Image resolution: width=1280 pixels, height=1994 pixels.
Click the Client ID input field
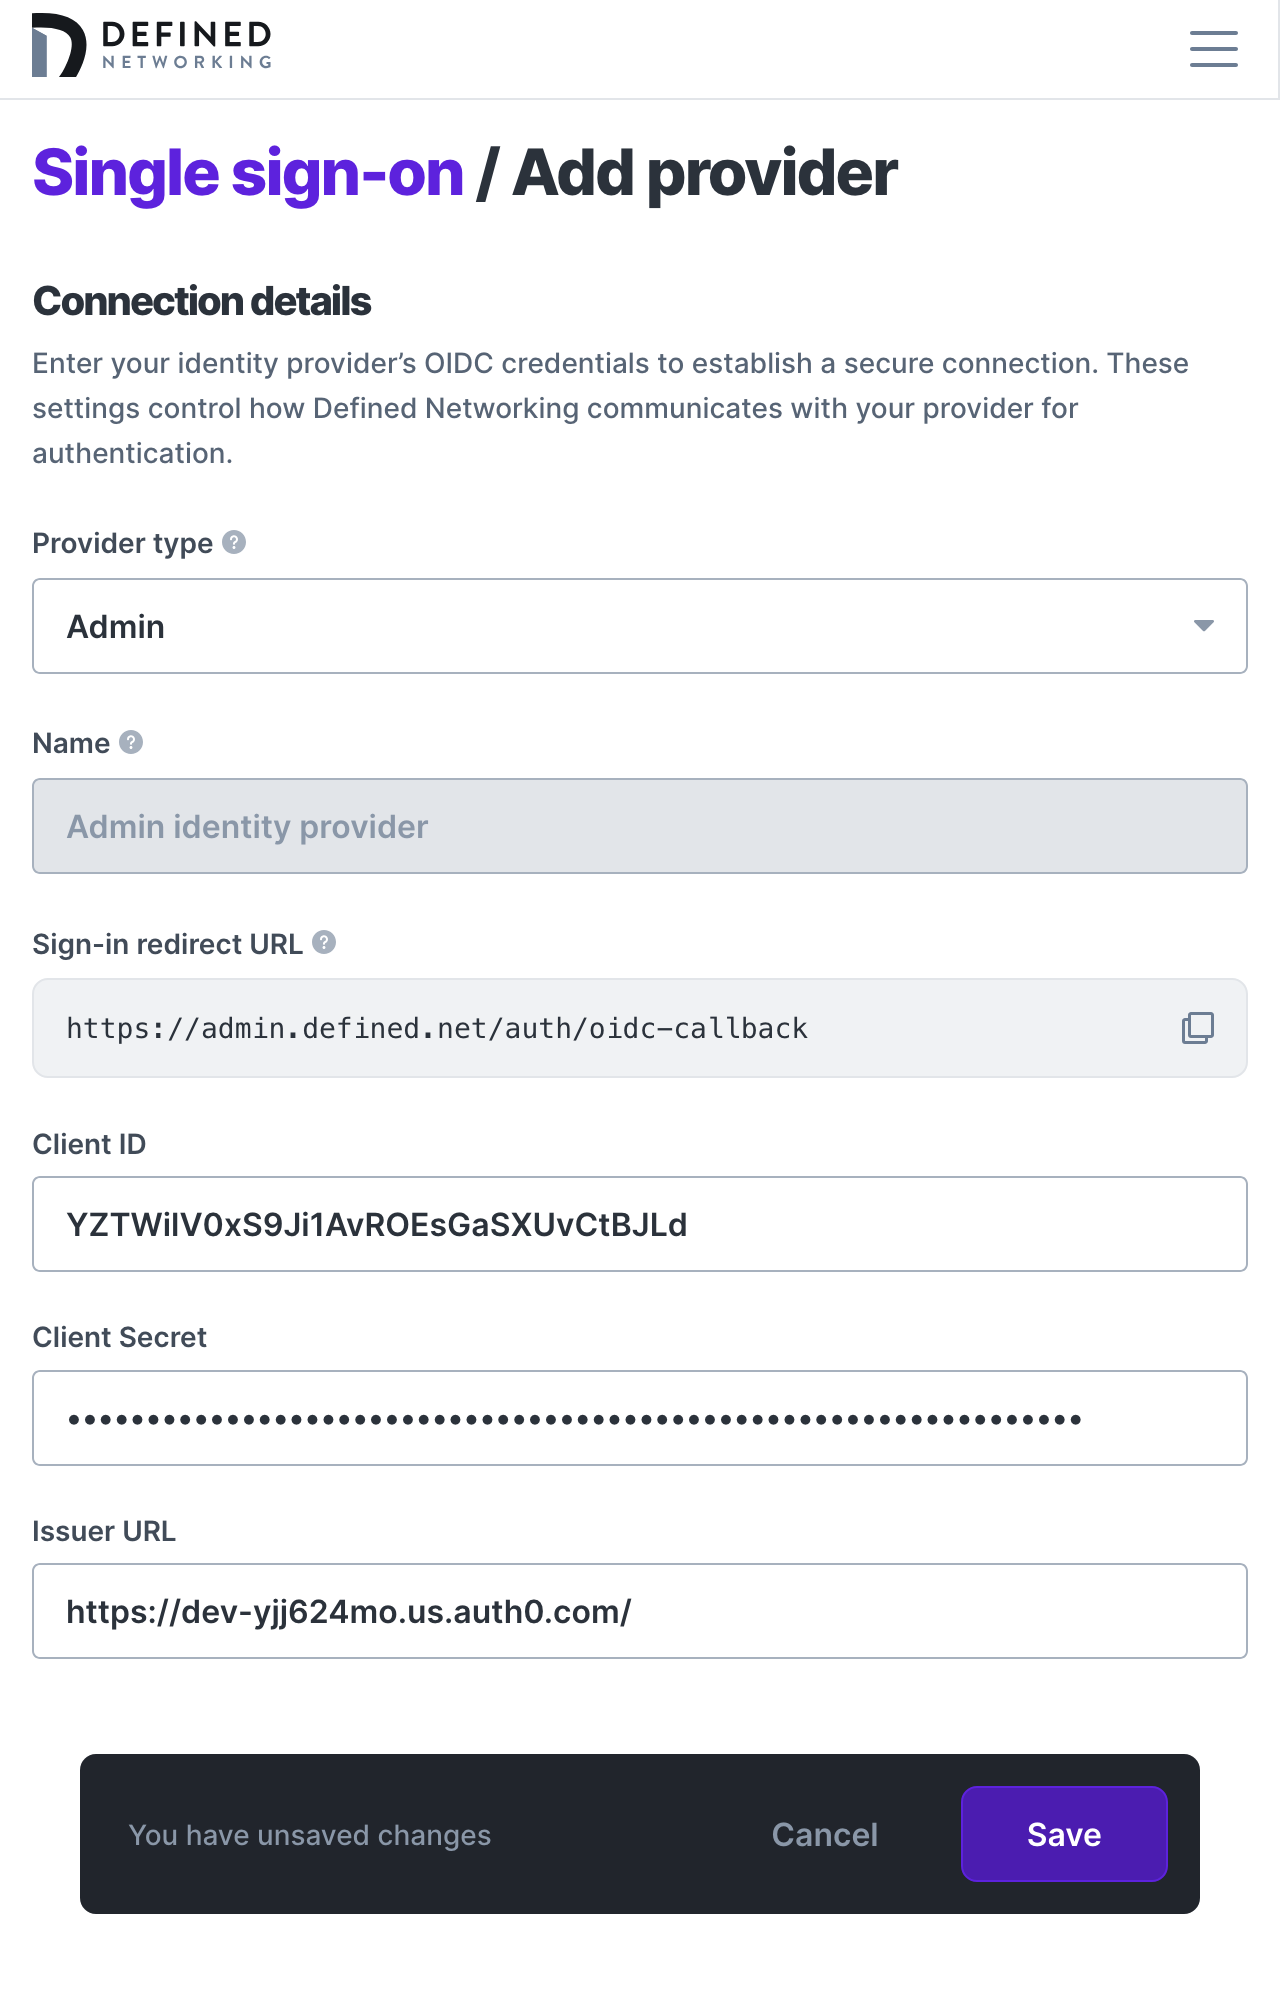pyautogui.click(x=640, y=1223)
